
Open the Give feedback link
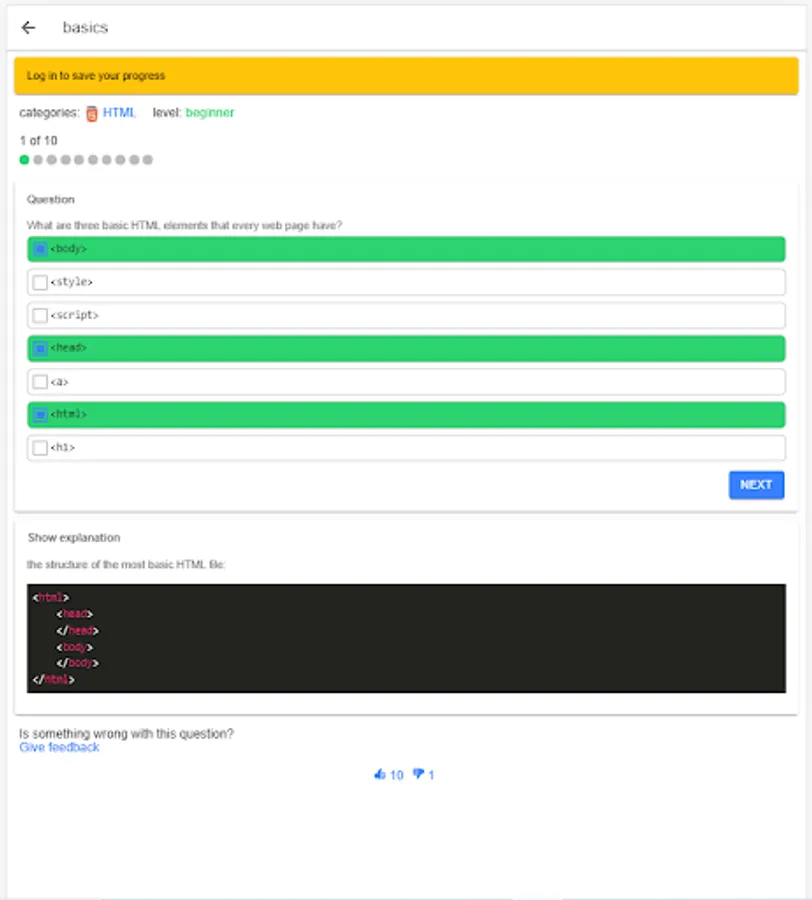[x=59, y=747]
